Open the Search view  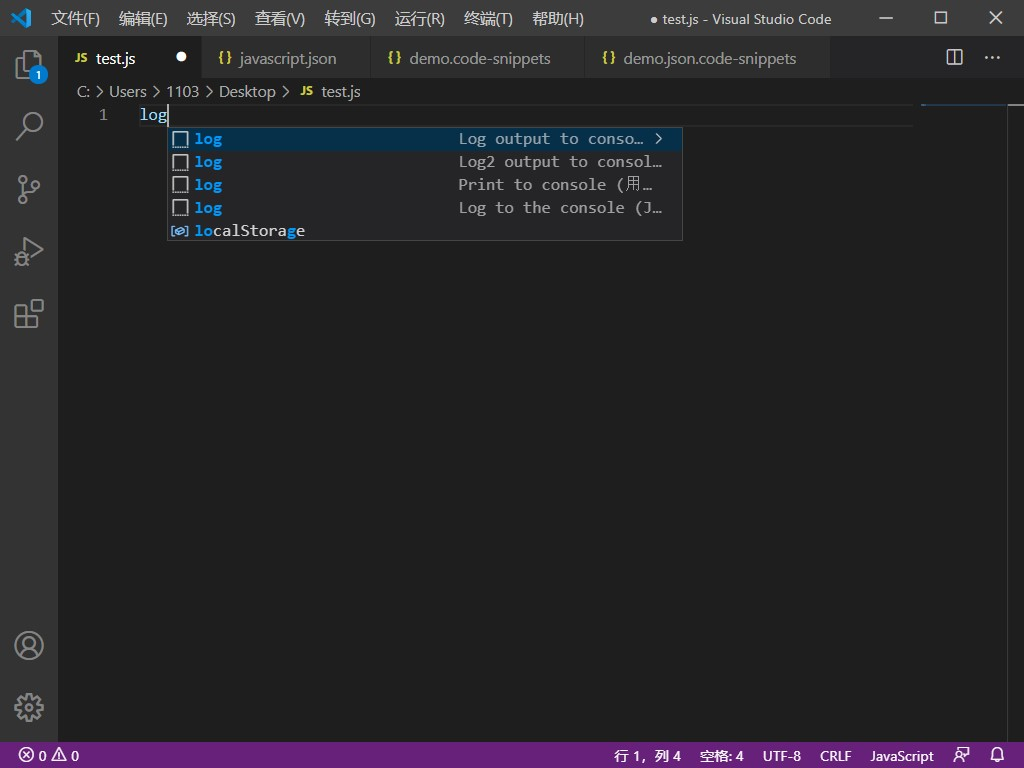pos(29,126)
